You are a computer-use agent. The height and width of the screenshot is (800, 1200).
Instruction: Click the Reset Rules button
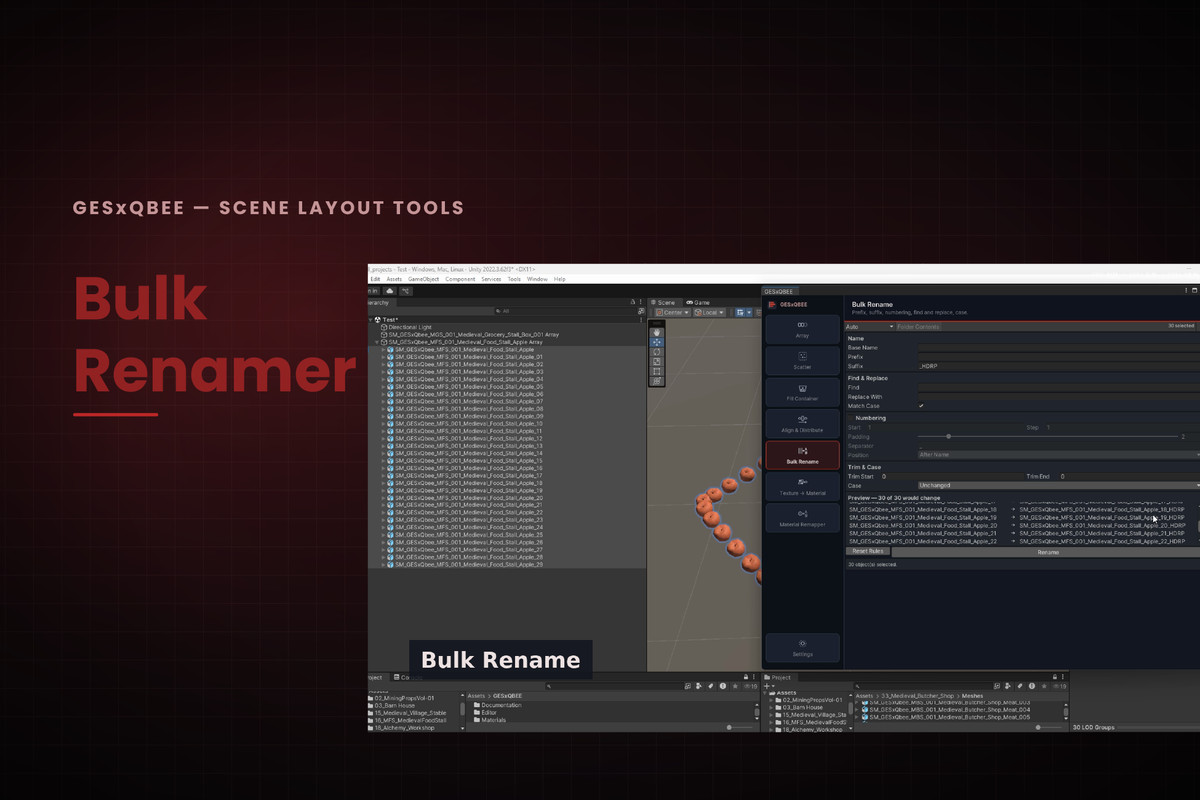[866, 551]
